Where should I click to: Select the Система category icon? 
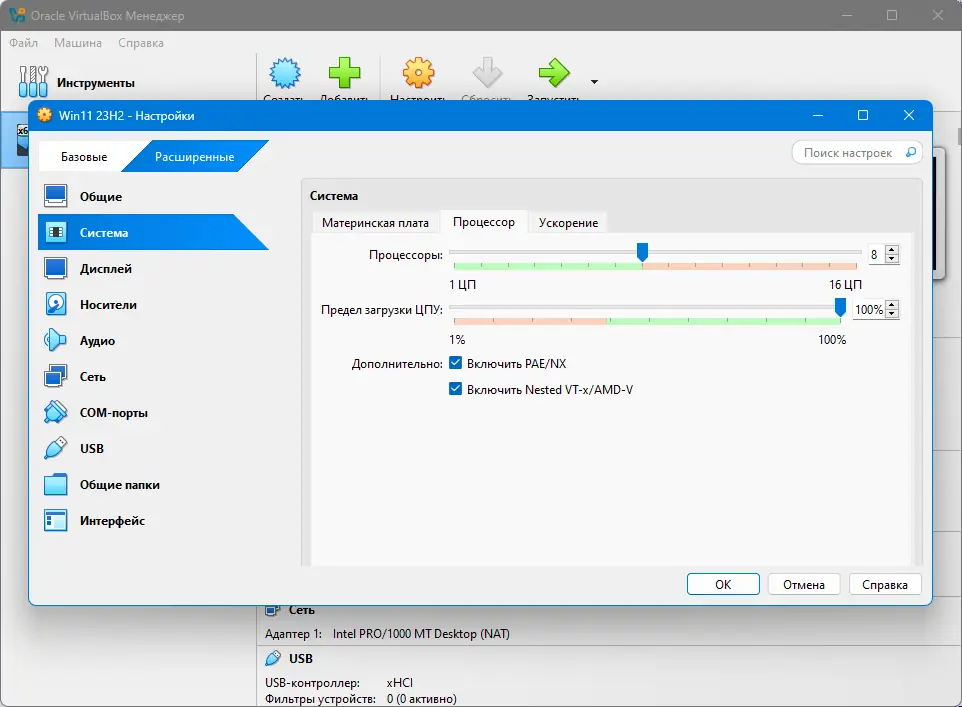[56, 233]
